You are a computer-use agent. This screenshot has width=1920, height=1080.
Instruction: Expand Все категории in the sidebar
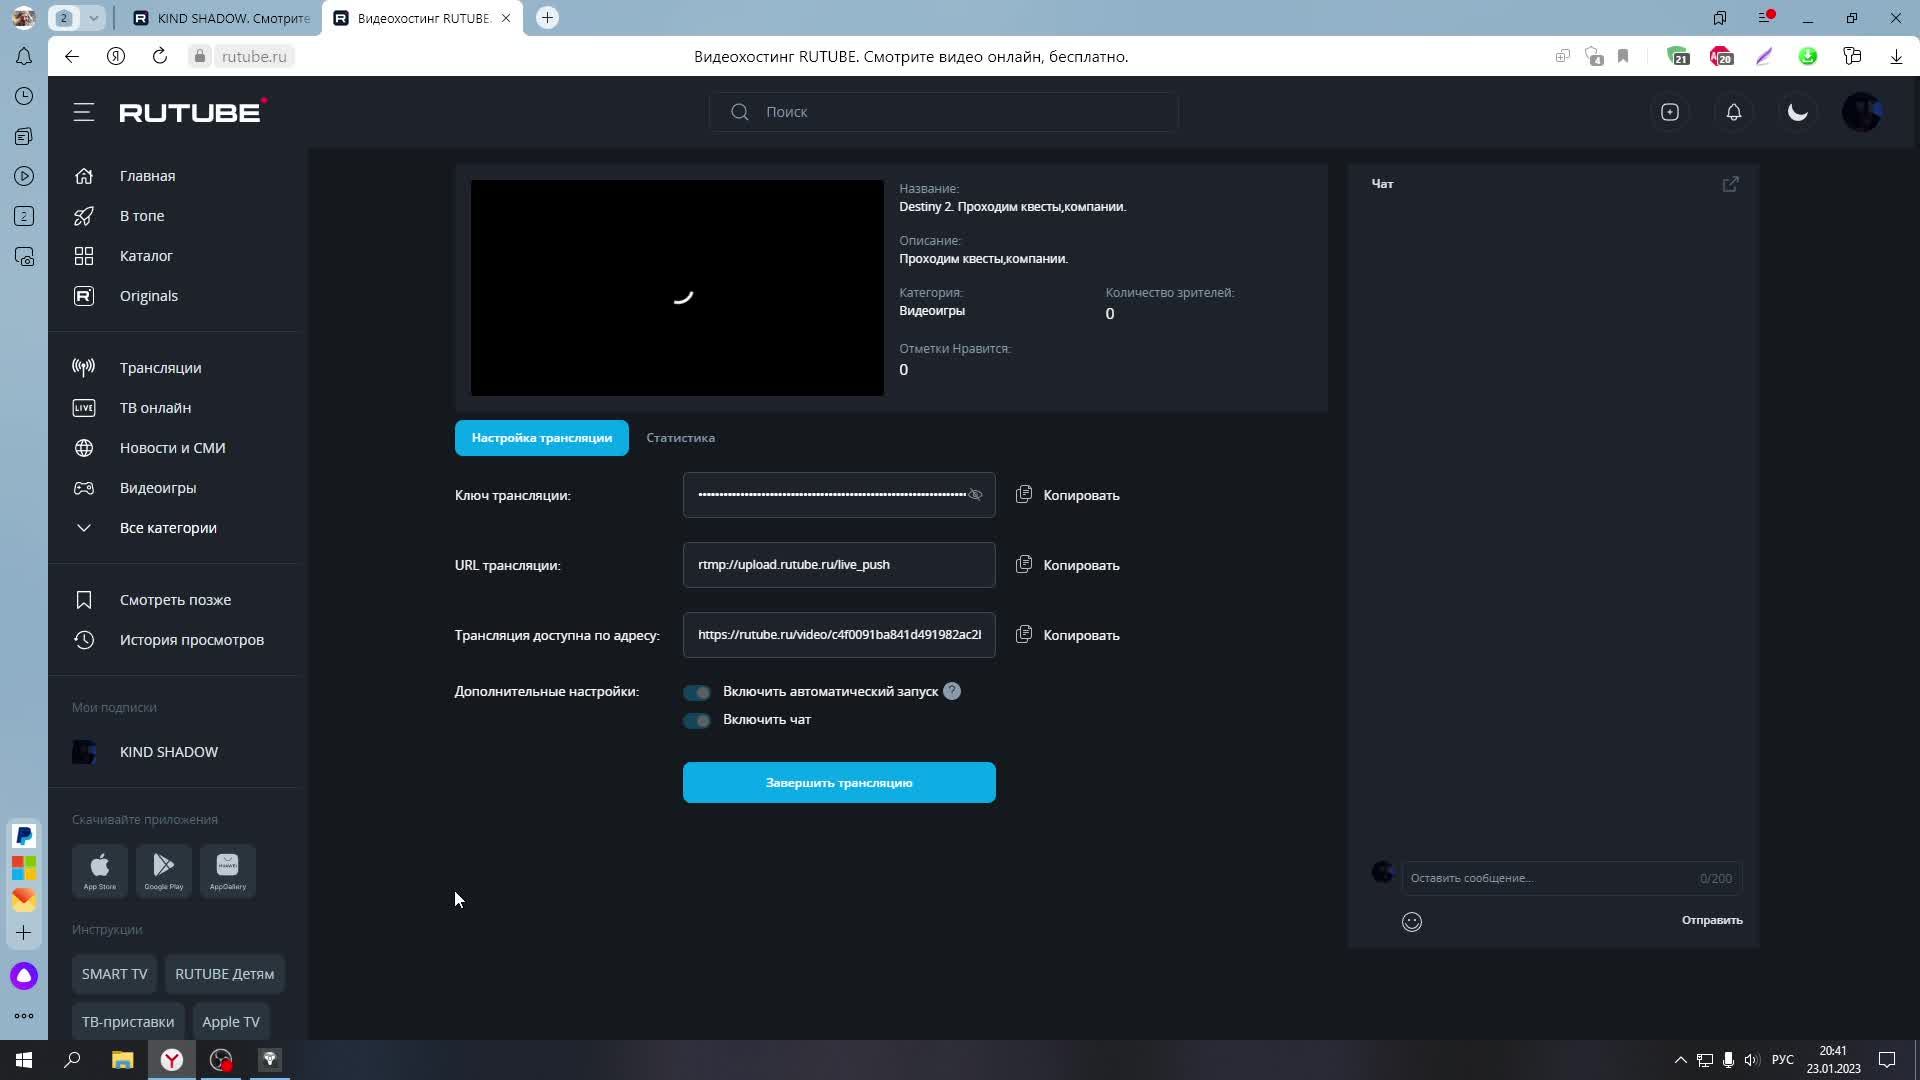167,528
